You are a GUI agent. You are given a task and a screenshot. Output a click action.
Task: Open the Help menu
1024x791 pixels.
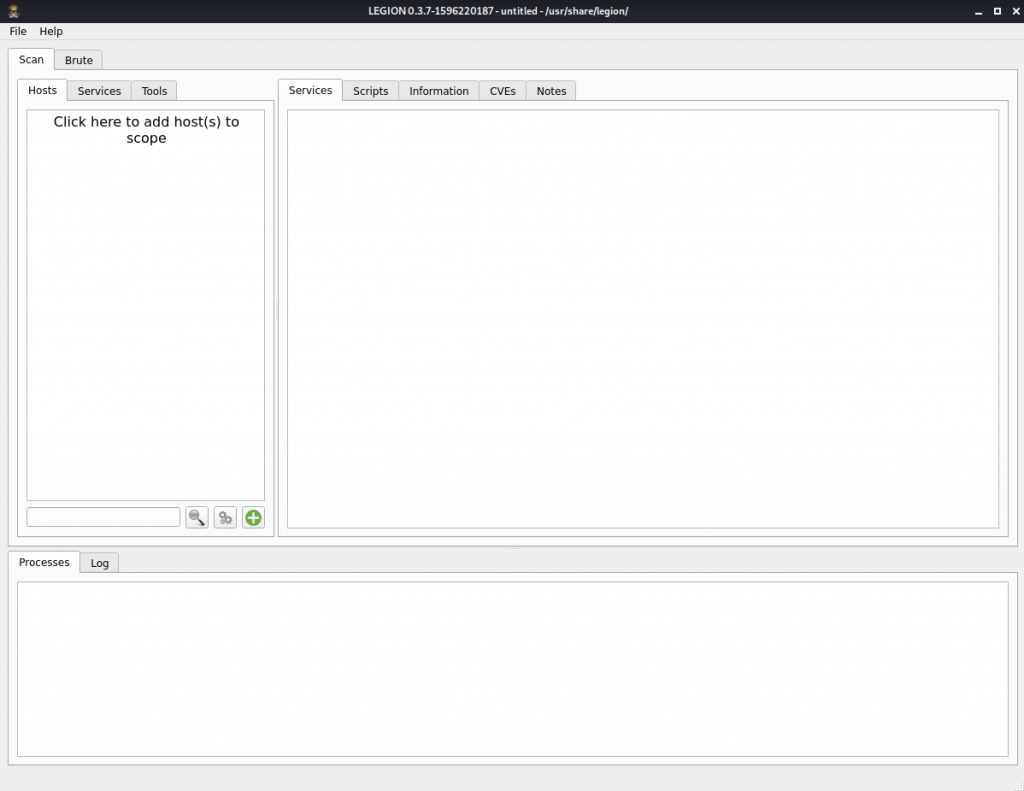click(x=51, y=31)
